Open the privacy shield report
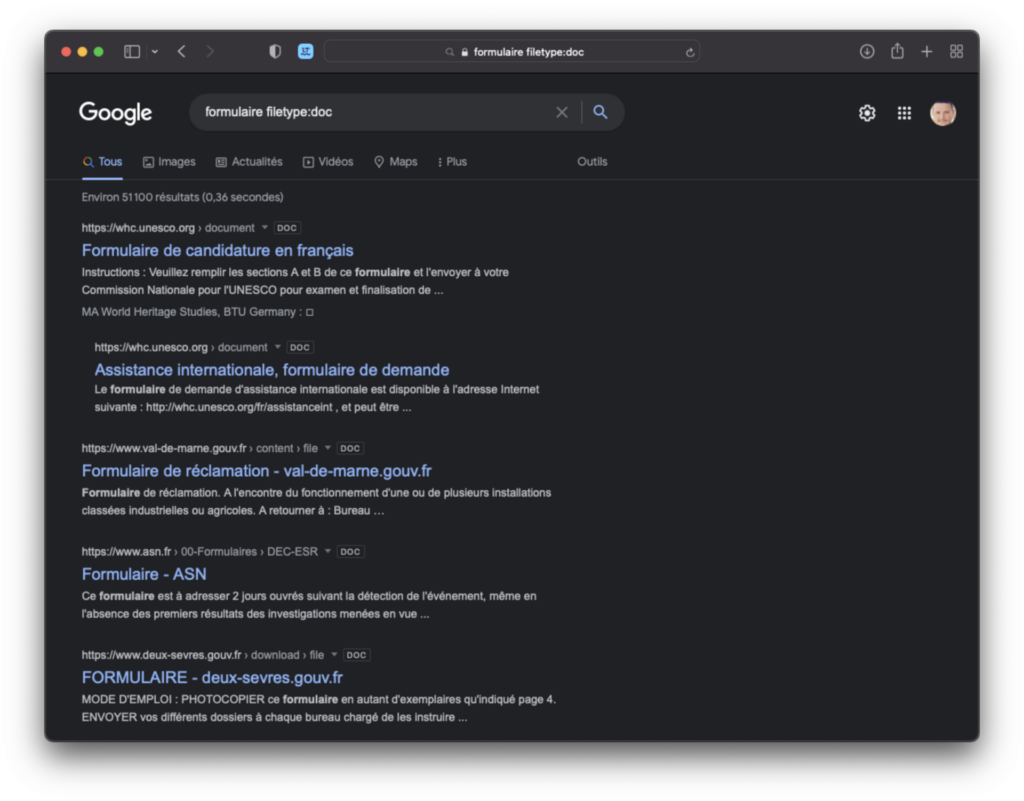 click(x=275, y=52)
